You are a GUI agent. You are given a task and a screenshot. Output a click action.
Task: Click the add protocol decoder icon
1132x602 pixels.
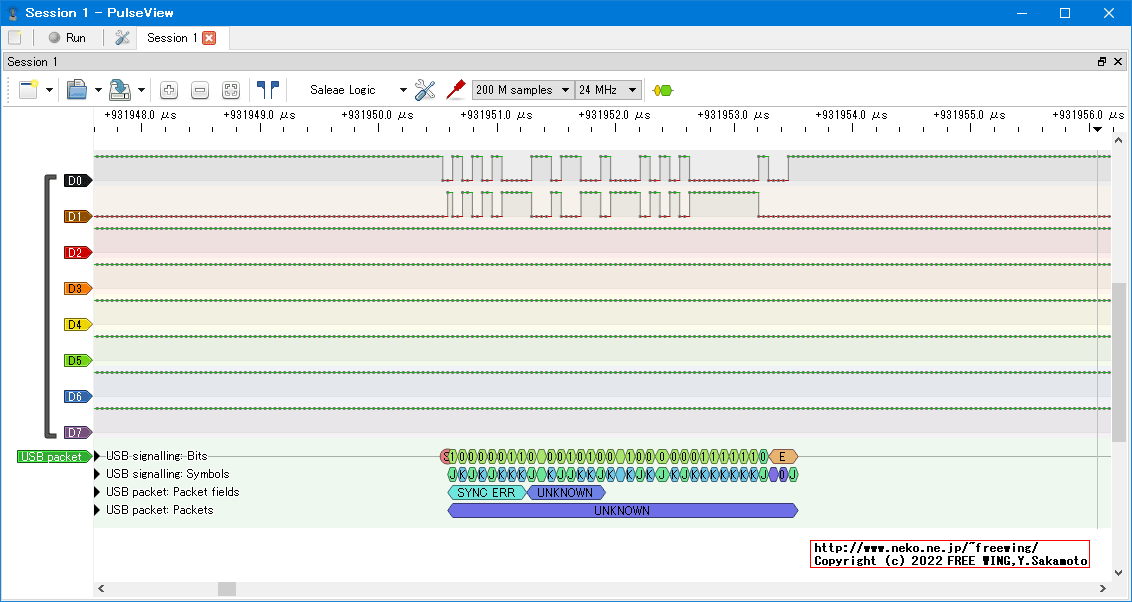pyautogui.click(x=662, y=90)
